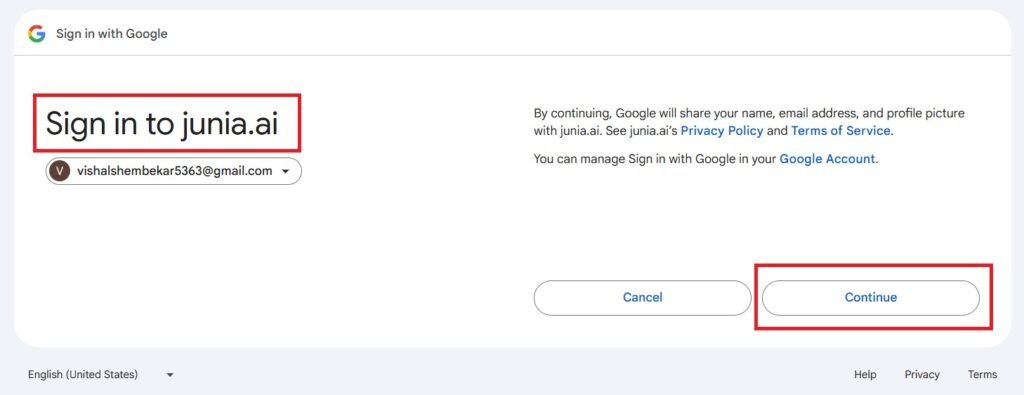Image resolution: width=1024 pixels, height=395 pixels.
Task: Click the English (United States) label text
Action: (x=83, y=375)
